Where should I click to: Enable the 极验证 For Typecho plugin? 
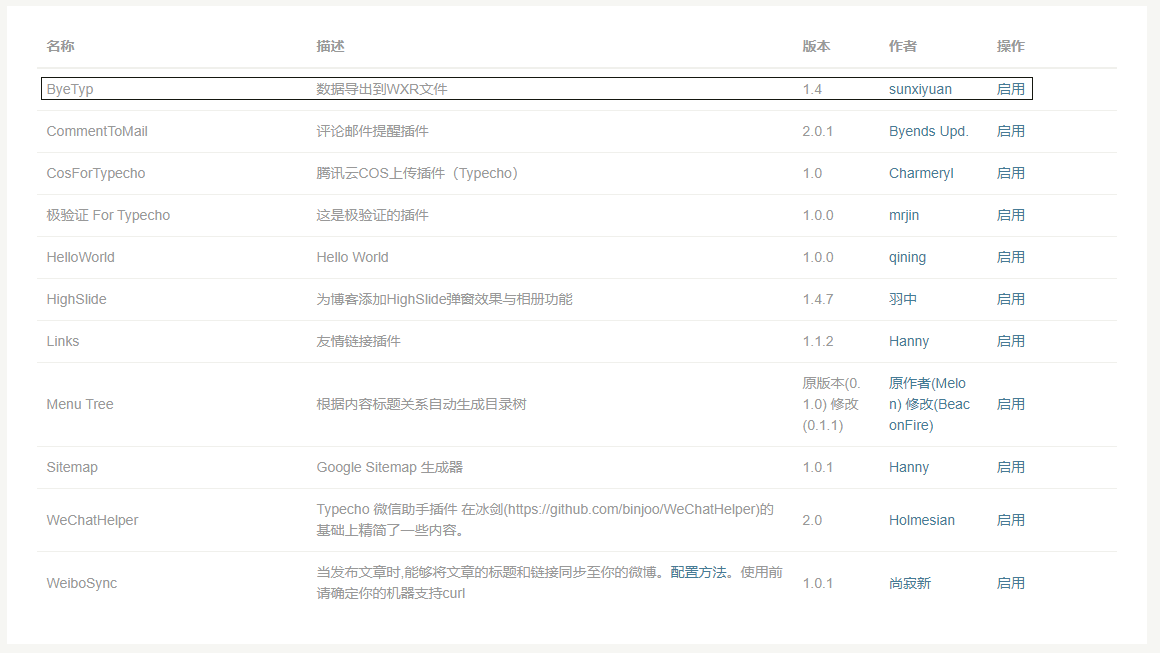click(1010, 215)
